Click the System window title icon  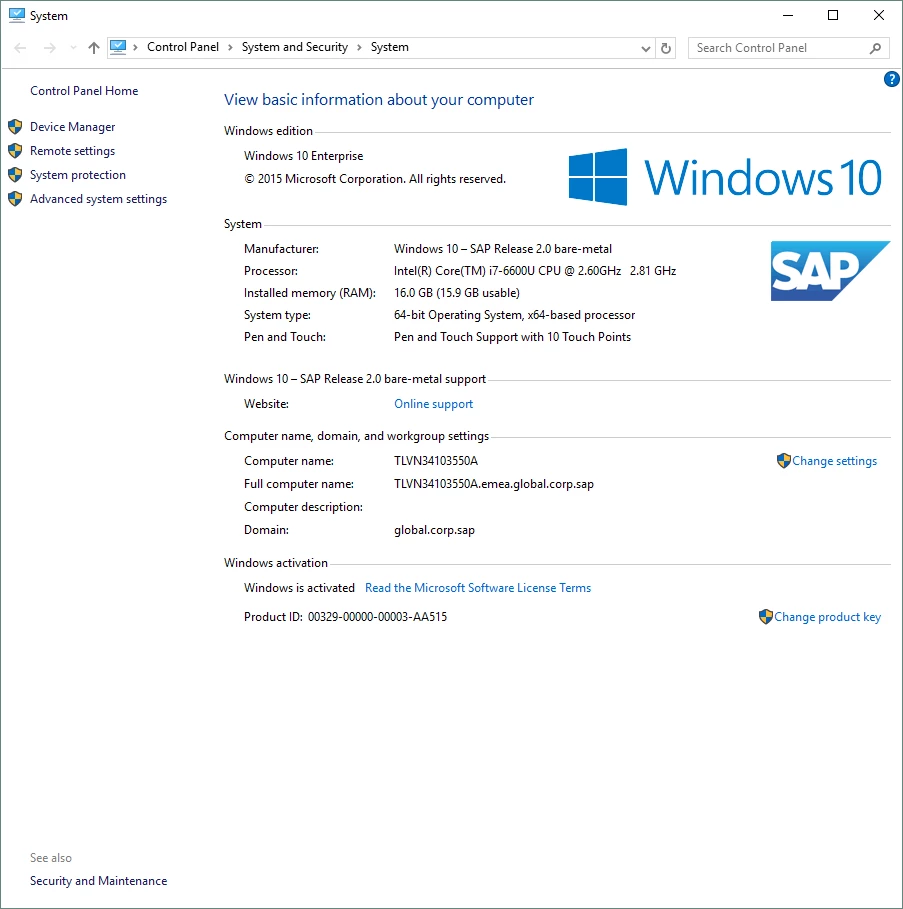click(x=17, y=15)
